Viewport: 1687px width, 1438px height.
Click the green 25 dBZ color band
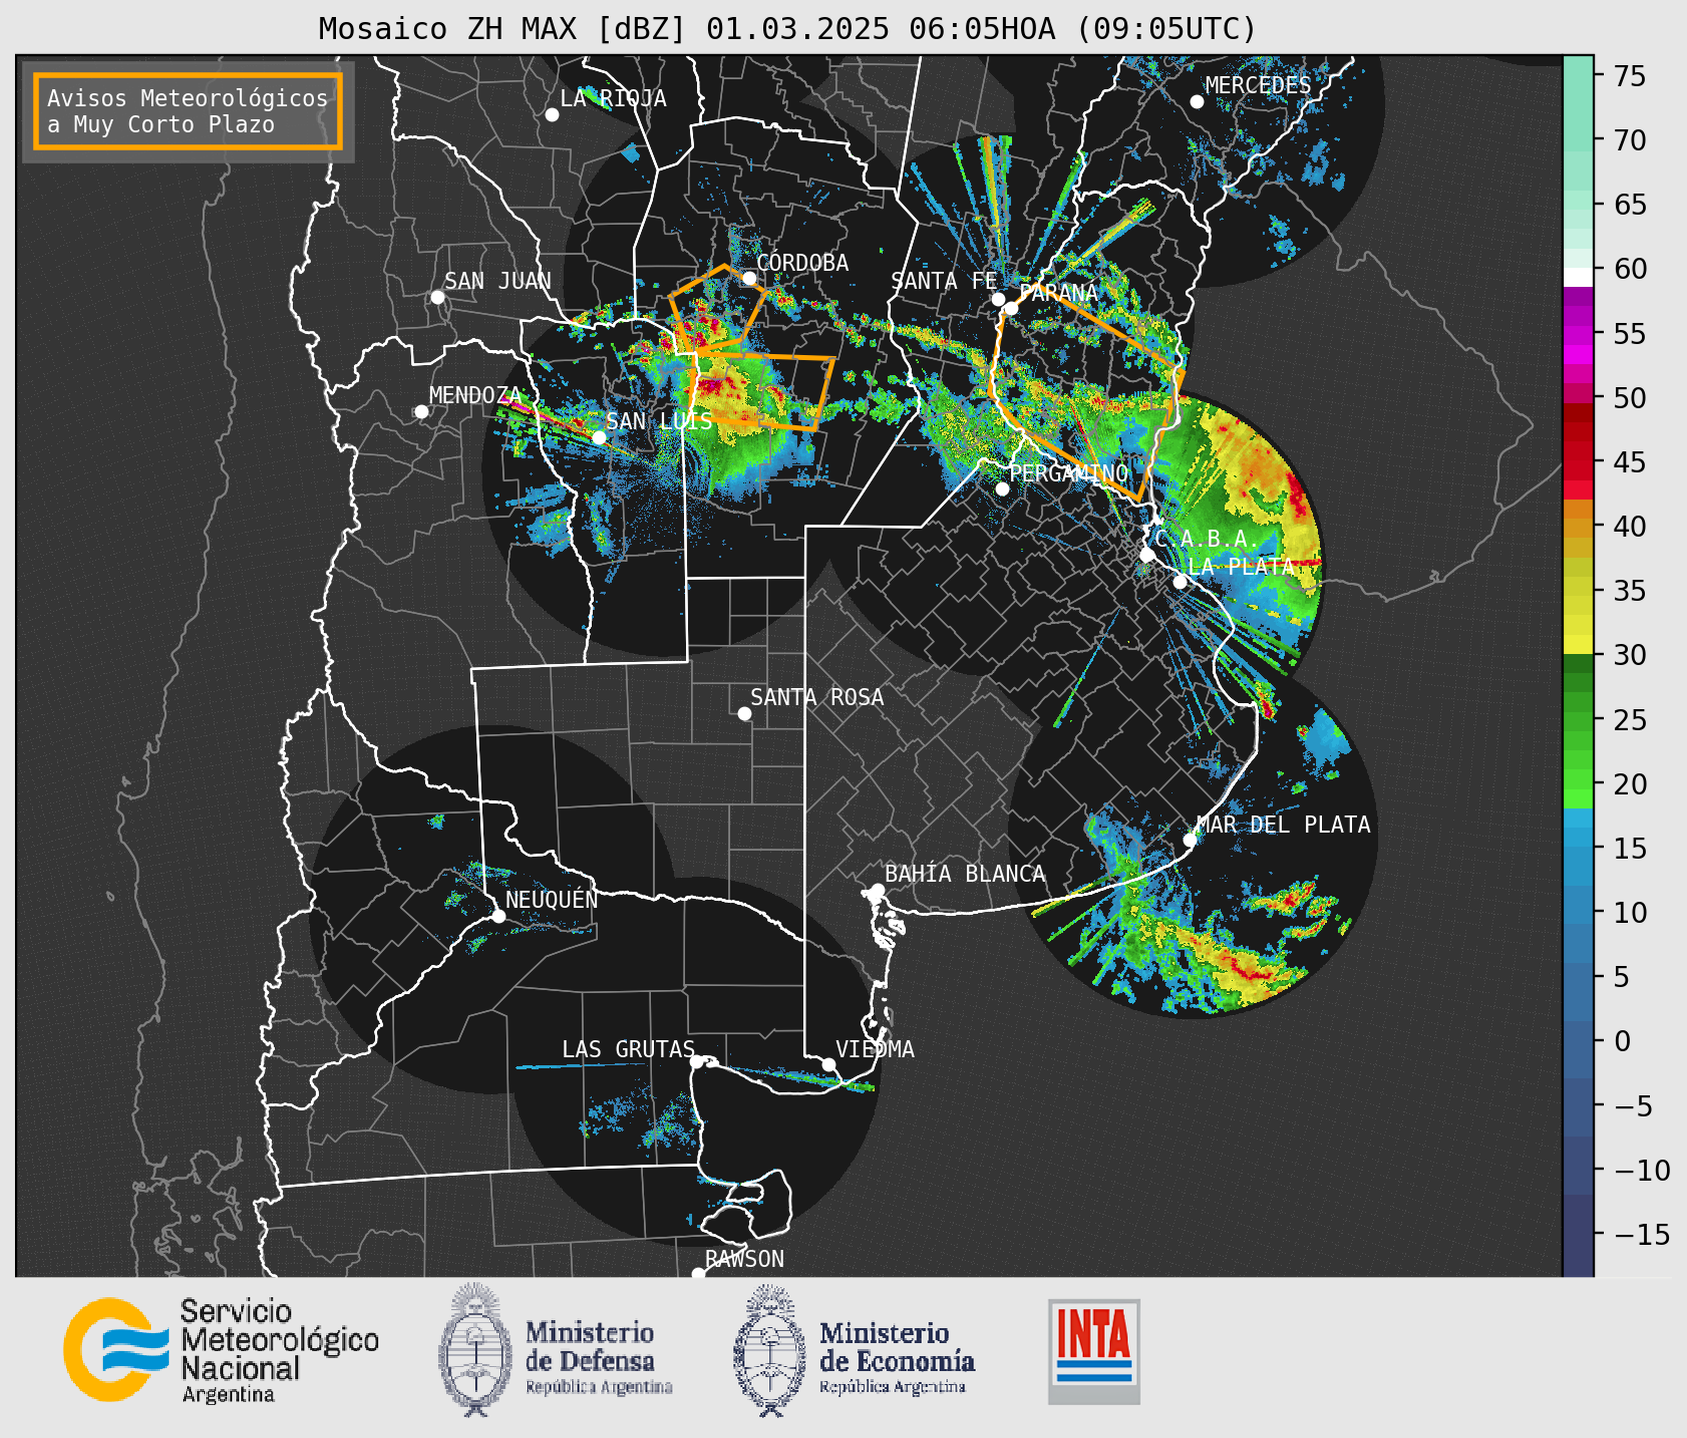tap(1578, 720)
